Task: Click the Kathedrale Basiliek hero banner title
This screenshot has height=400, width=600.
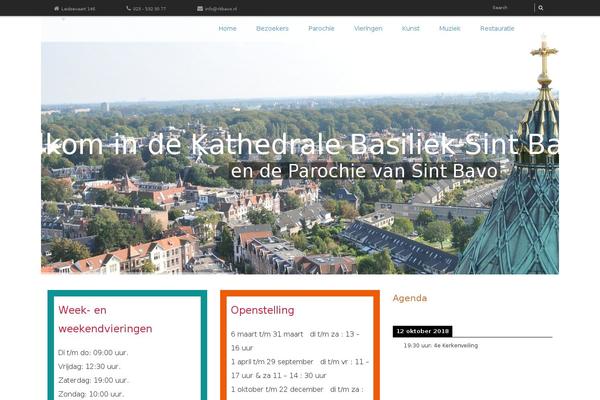Action: coord(300,144)
